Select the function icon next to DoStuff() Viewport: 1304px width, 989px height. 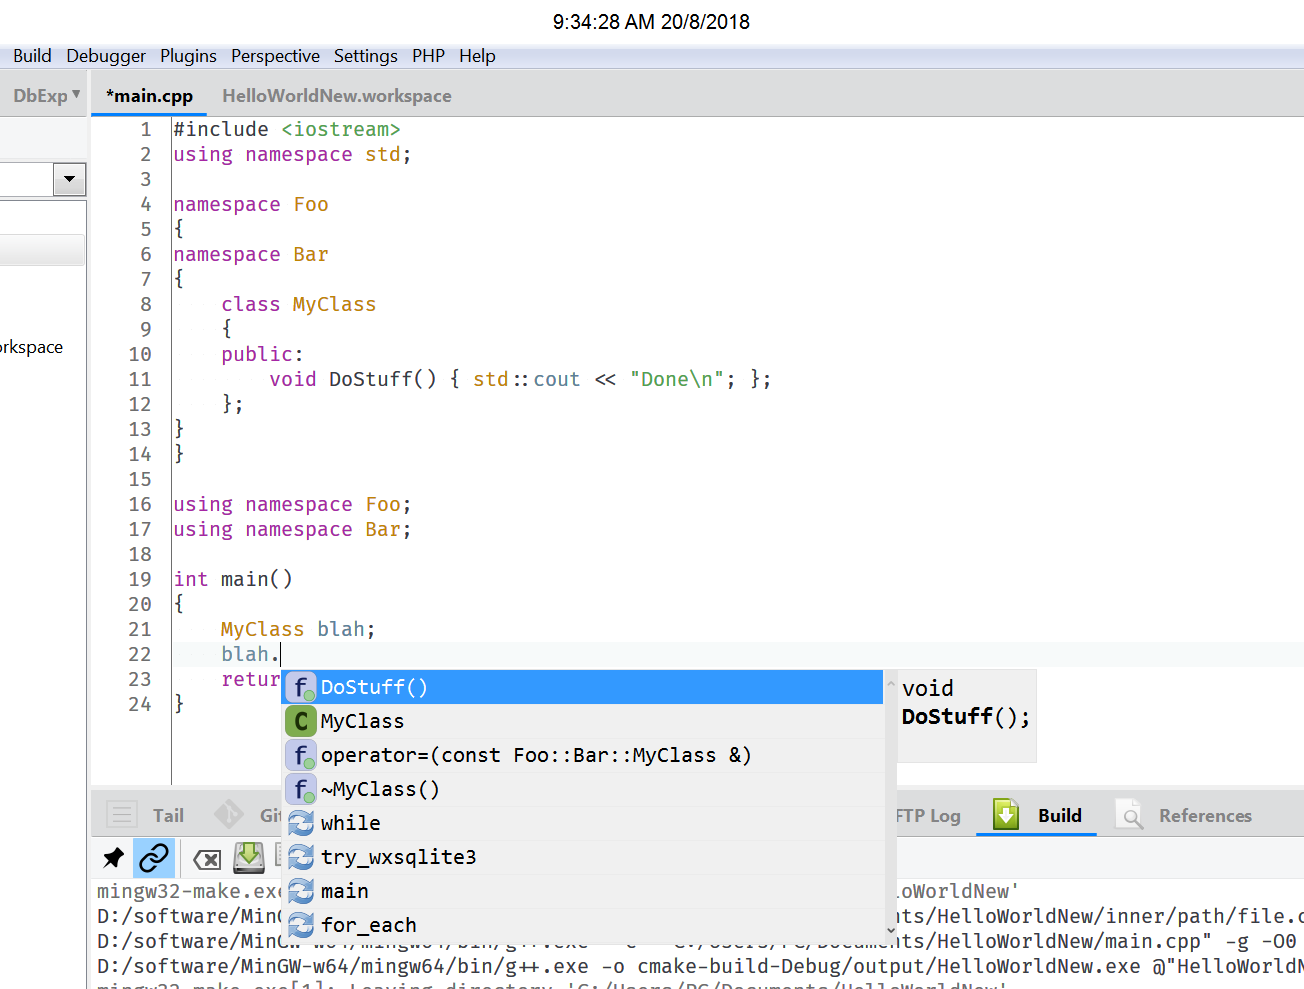tap(300, 687)
